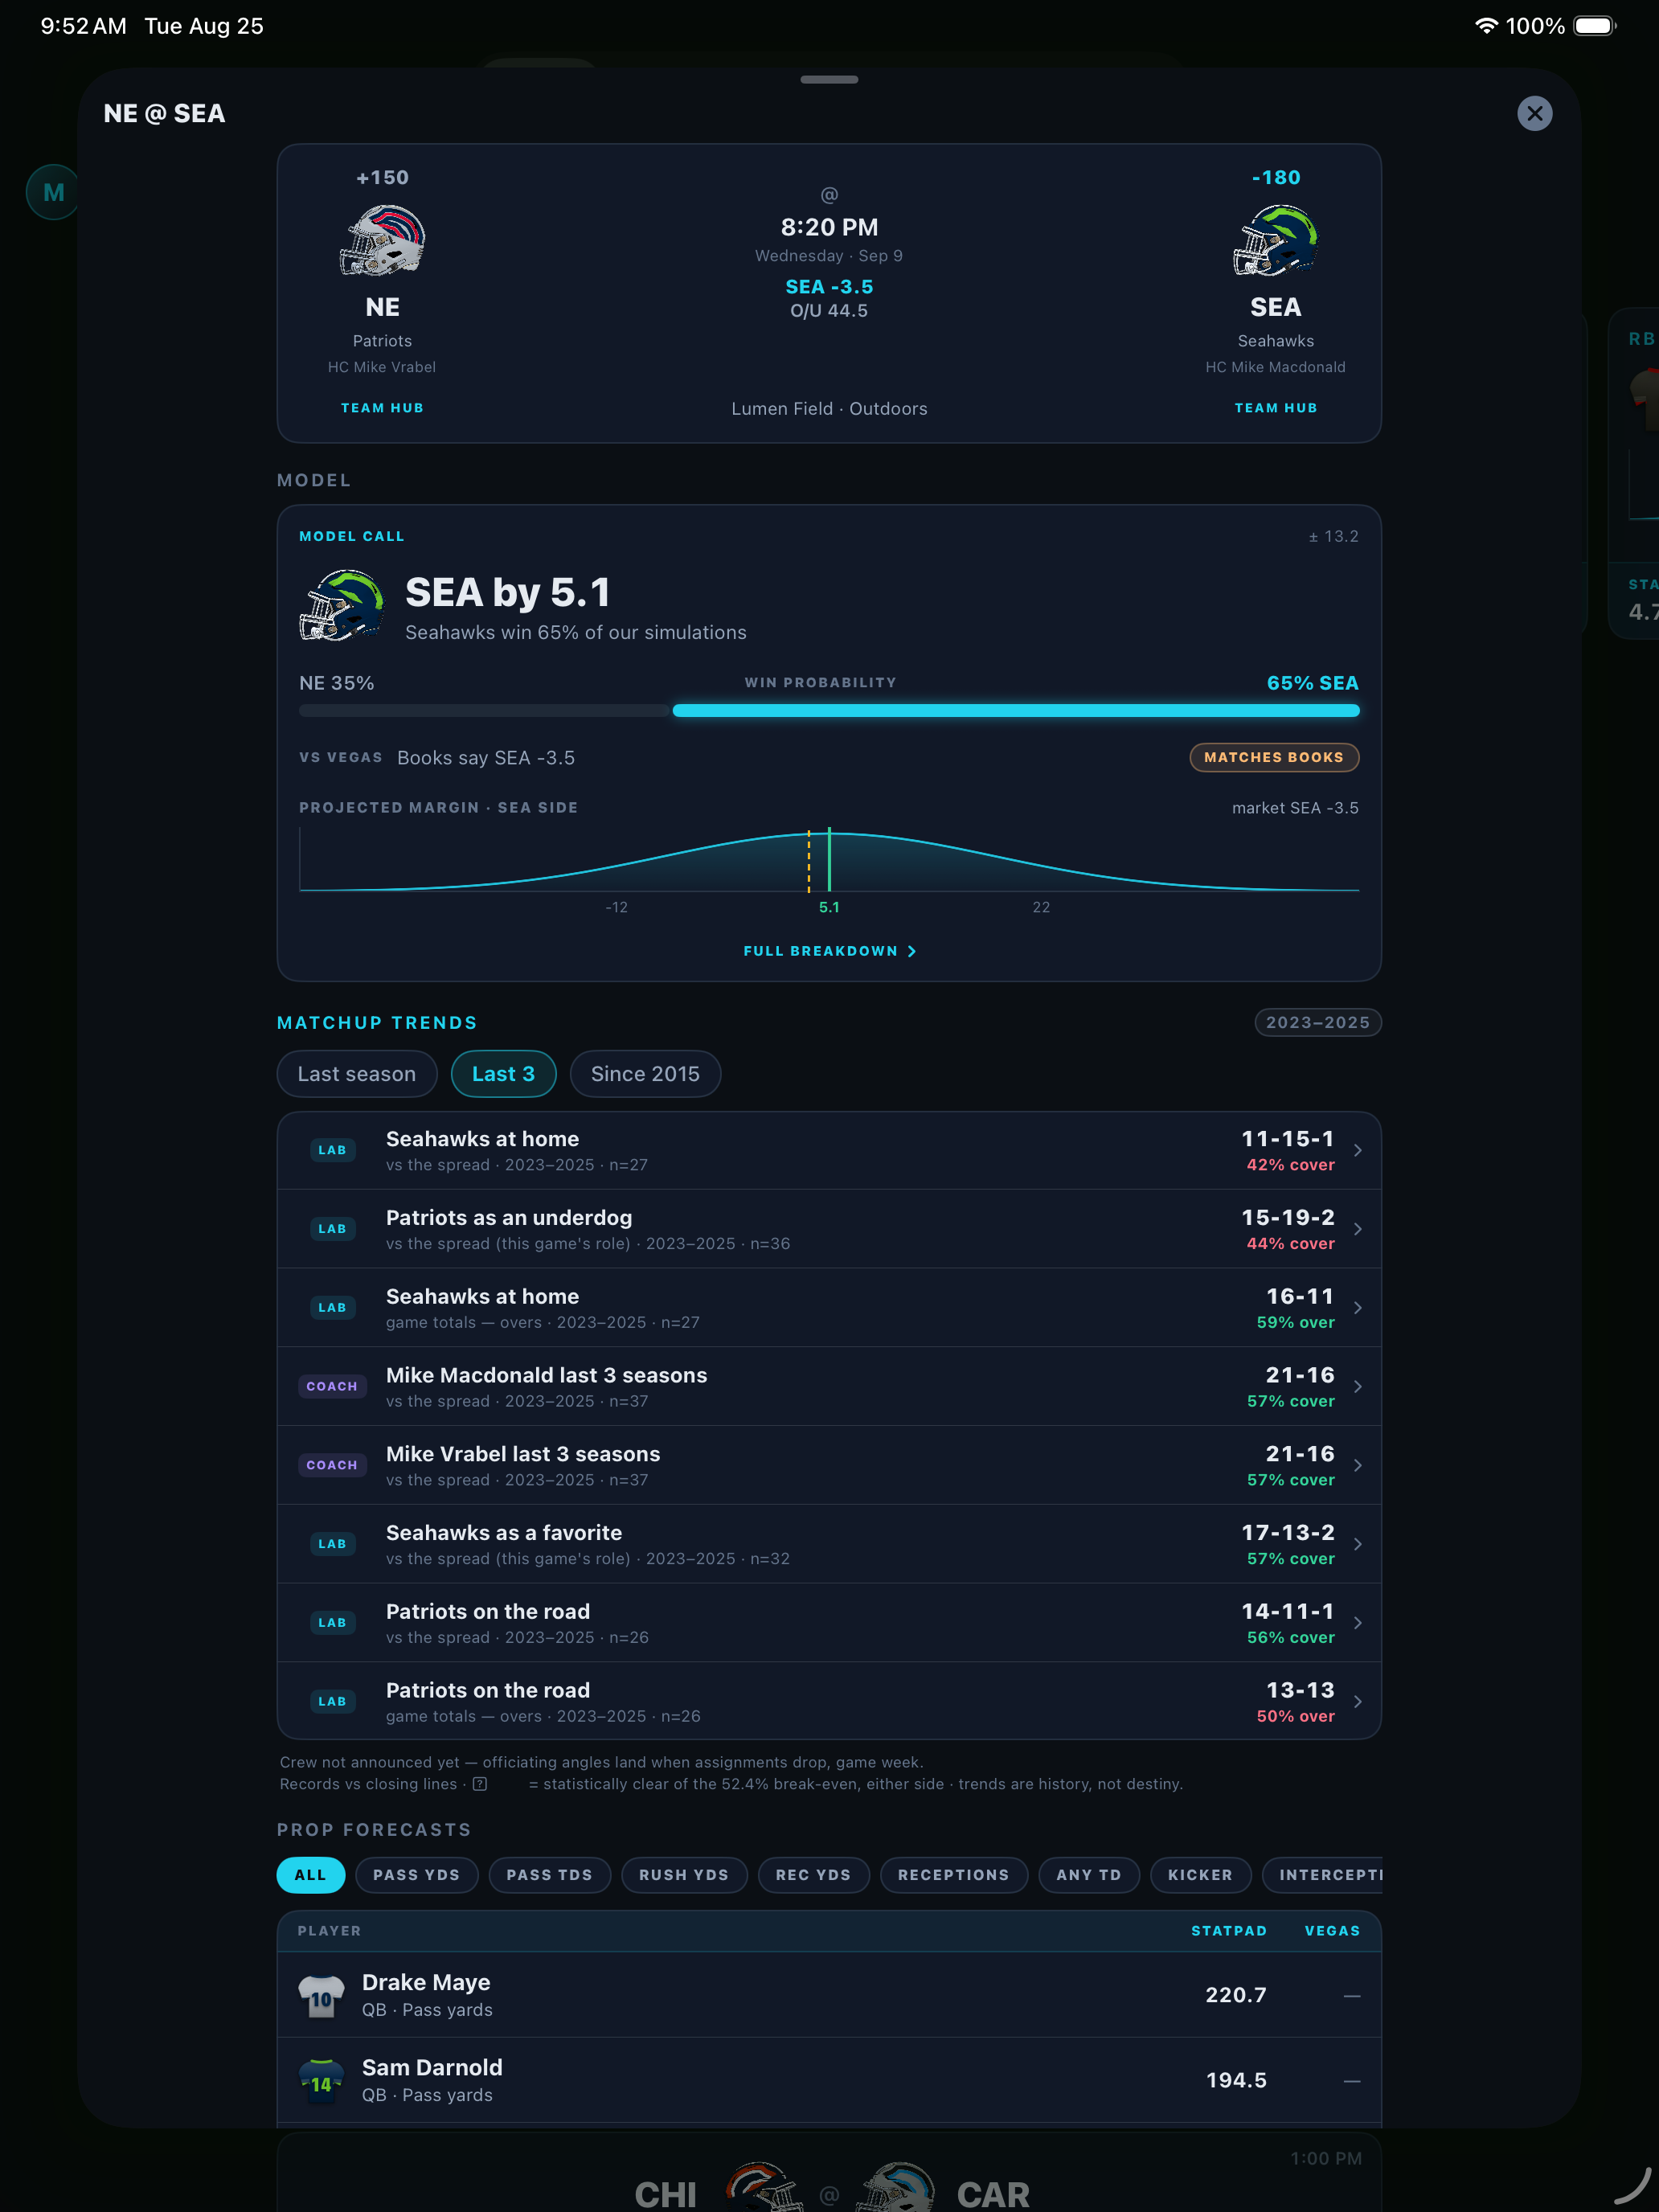Tap the 194.5 Statpad forecast value
This screenshot has height=2212, width=1659.
(1236, 2080)
